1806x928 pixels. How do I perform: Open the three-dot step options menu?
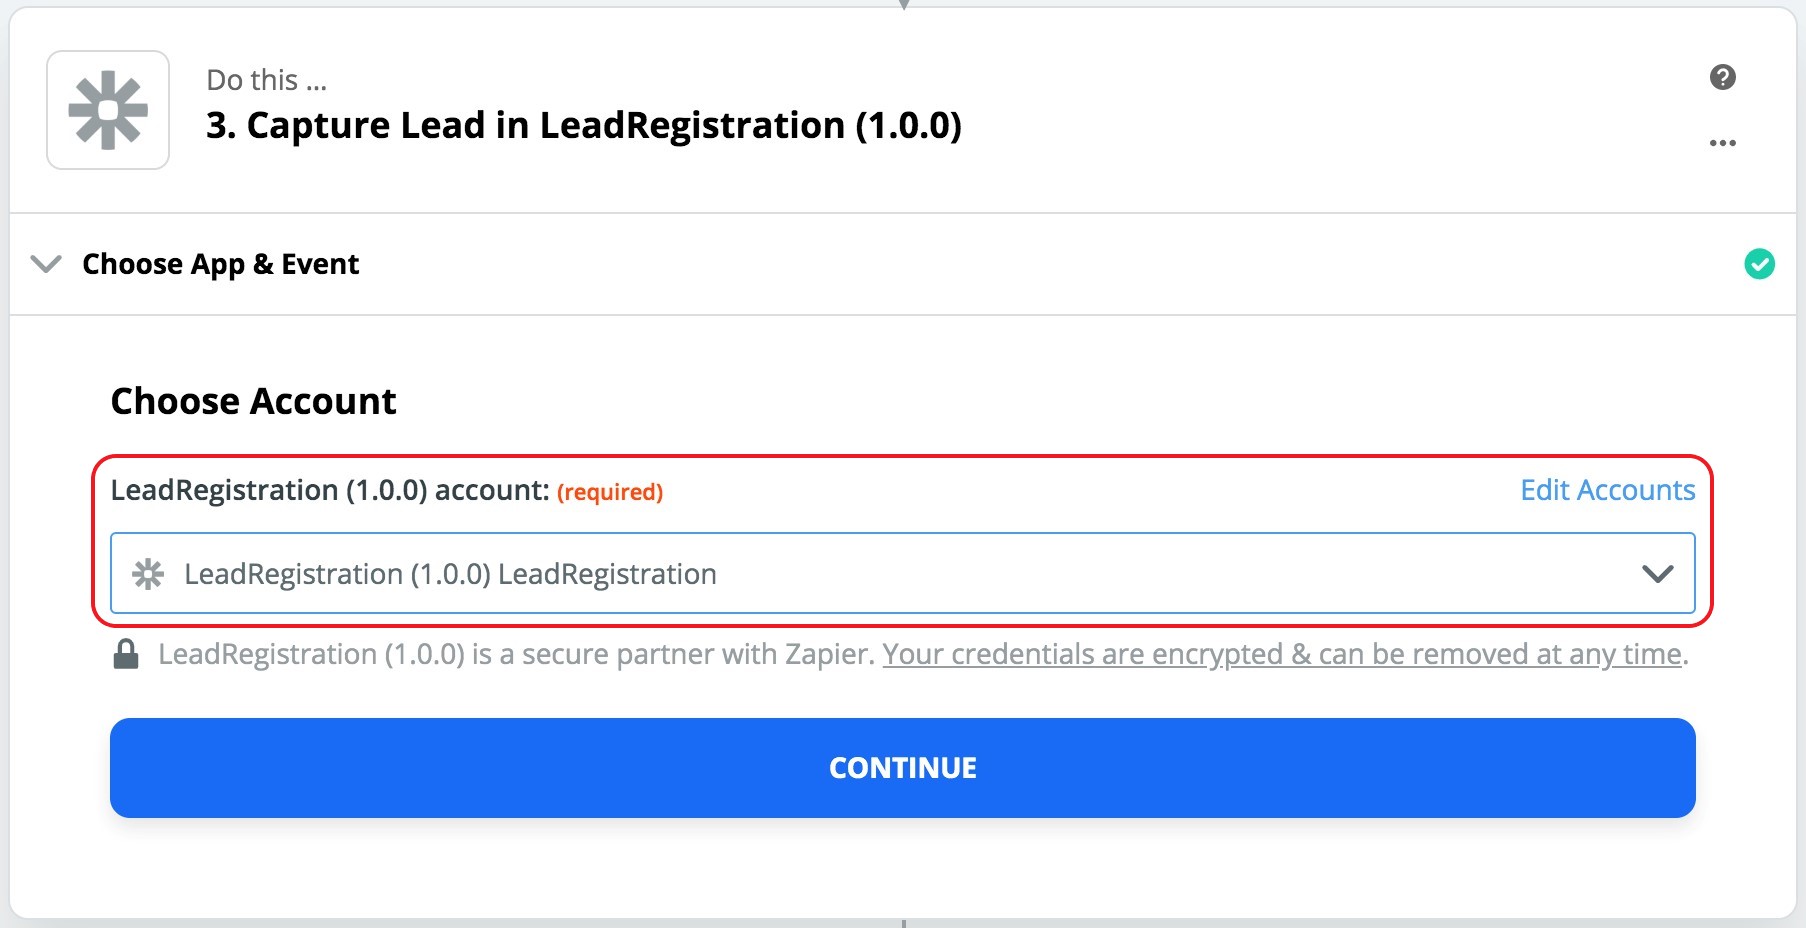point(1722,143)
